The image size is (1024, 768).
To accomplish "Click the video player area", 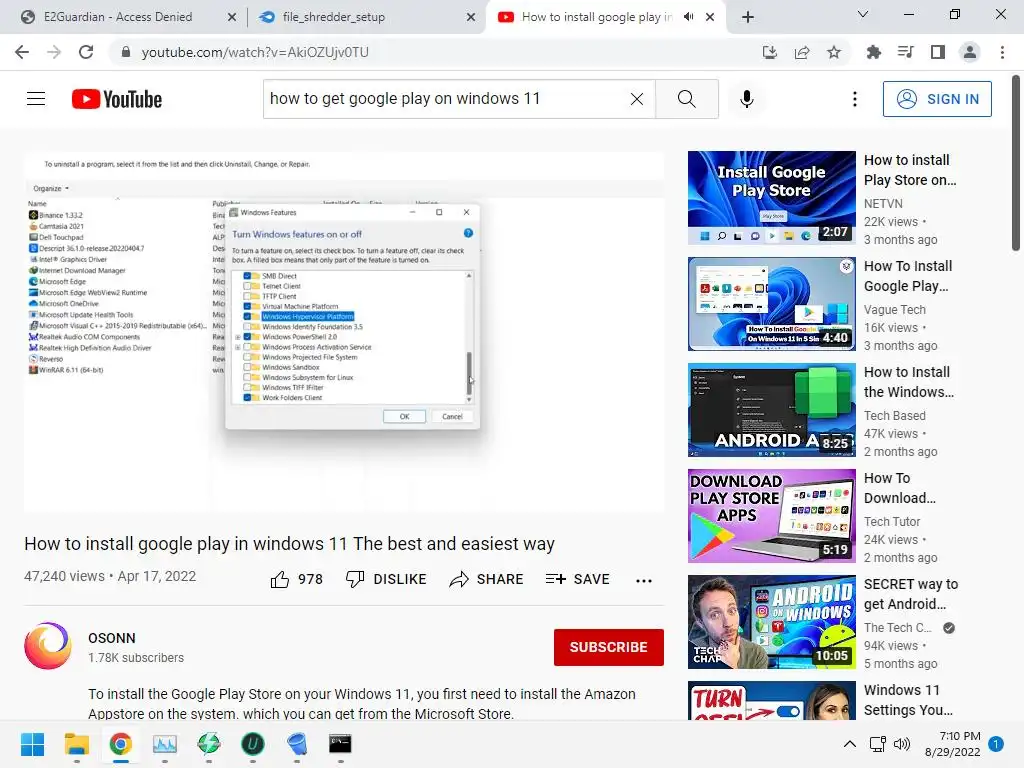I will tap(344, 332).
